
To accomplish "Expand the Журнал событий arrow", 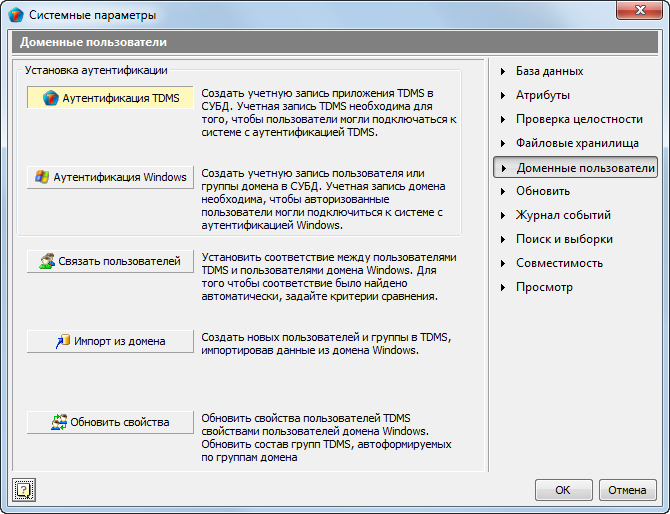I will pos(503,215).
